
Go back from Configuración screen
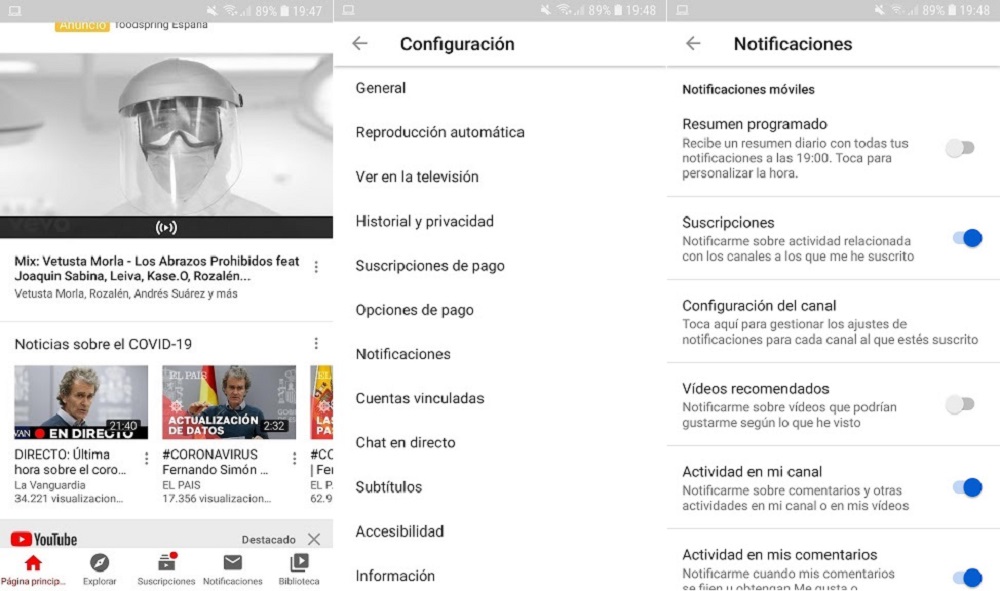click(x=360, y=43)
